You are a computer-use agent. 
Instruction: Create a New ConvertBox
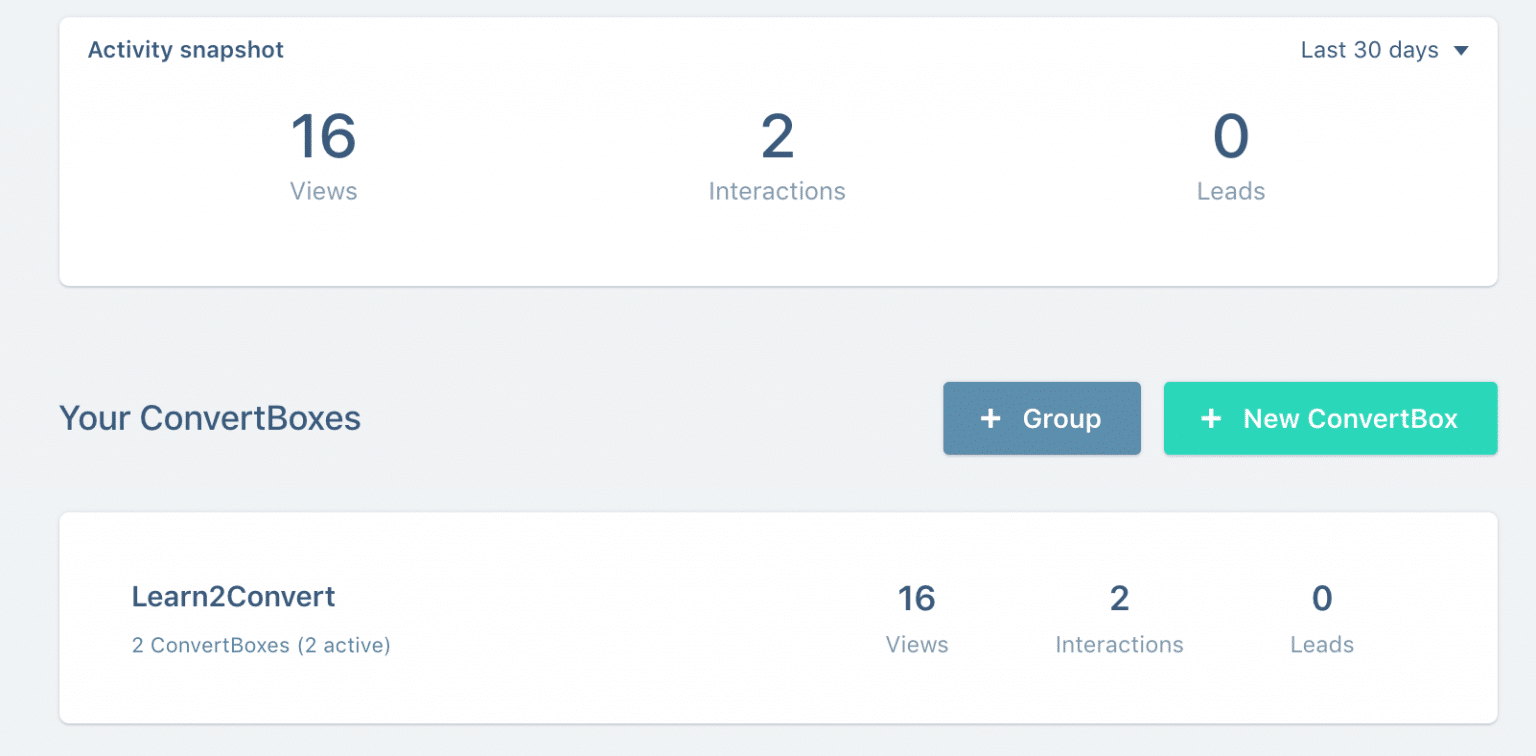(x=1330, y=418)
